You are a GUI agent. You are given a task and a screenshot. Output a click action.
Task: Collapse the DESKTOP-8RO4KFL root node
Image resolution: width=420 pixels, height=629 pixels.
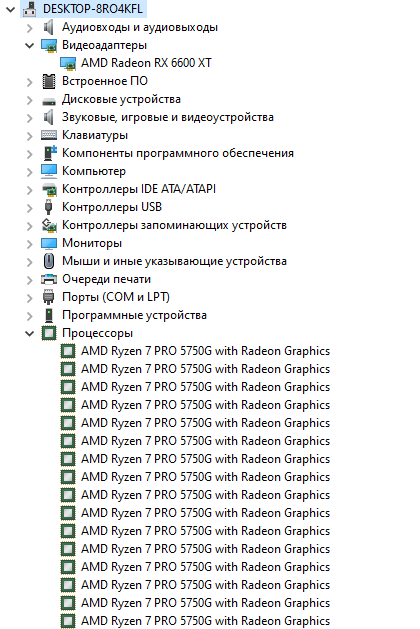[10, 9]
